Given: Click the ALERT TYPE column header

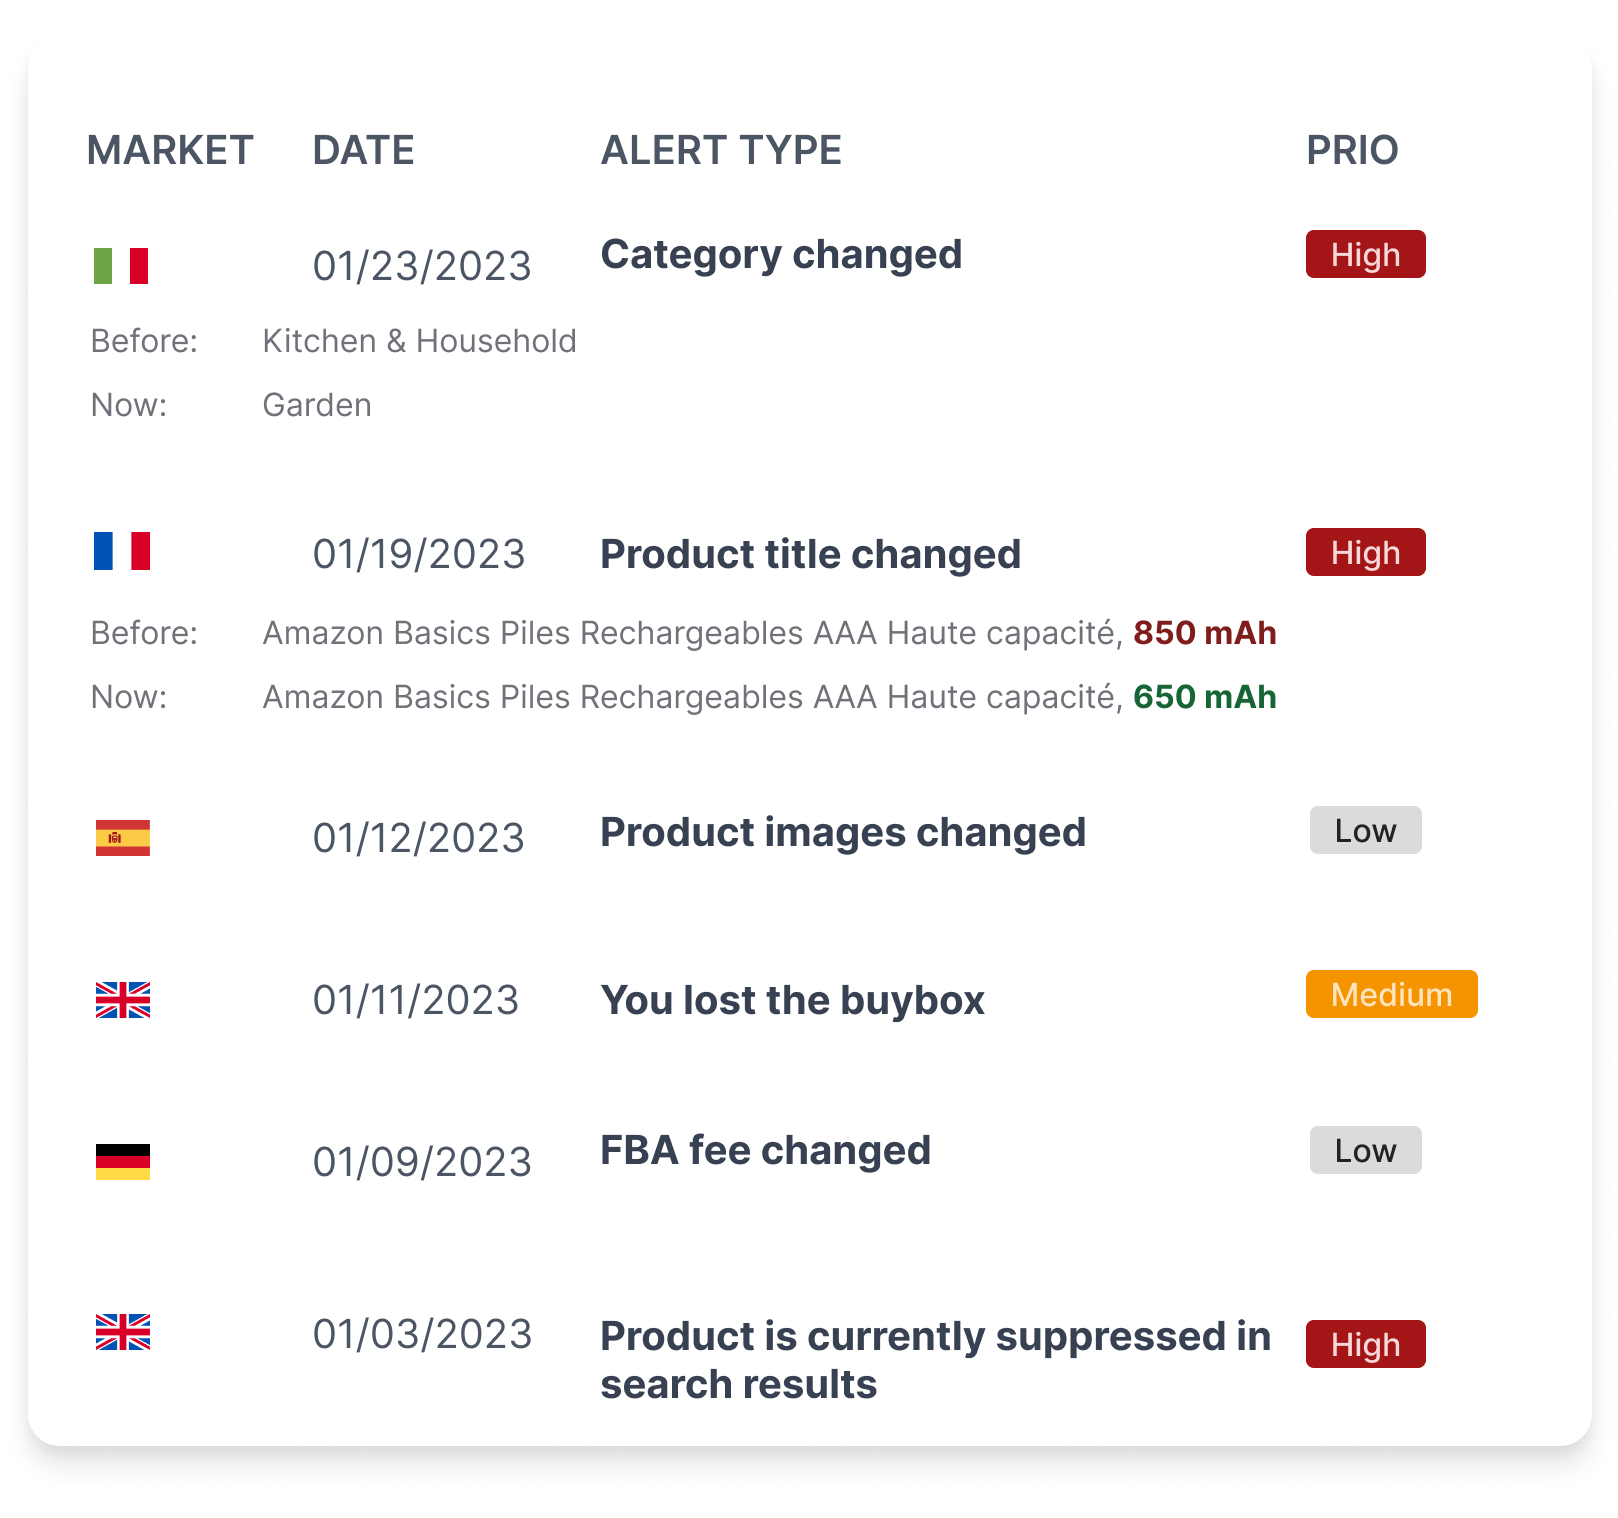Looking at the screenshot, I should pyautogui.click(x=720, y=151).
